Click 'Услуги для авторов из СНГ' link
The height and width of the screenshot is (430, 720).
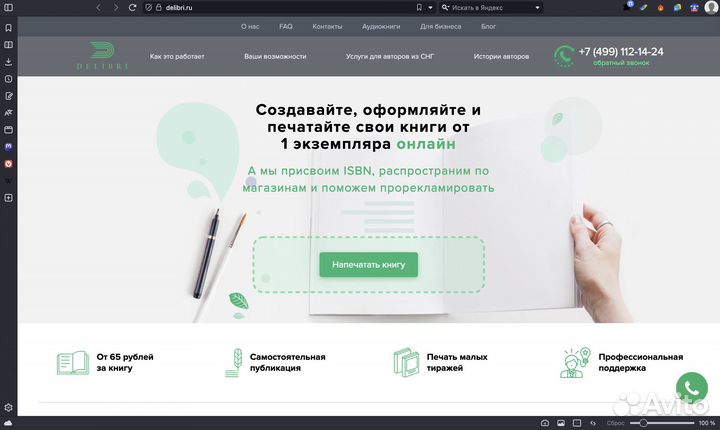(x=389, y=57)
